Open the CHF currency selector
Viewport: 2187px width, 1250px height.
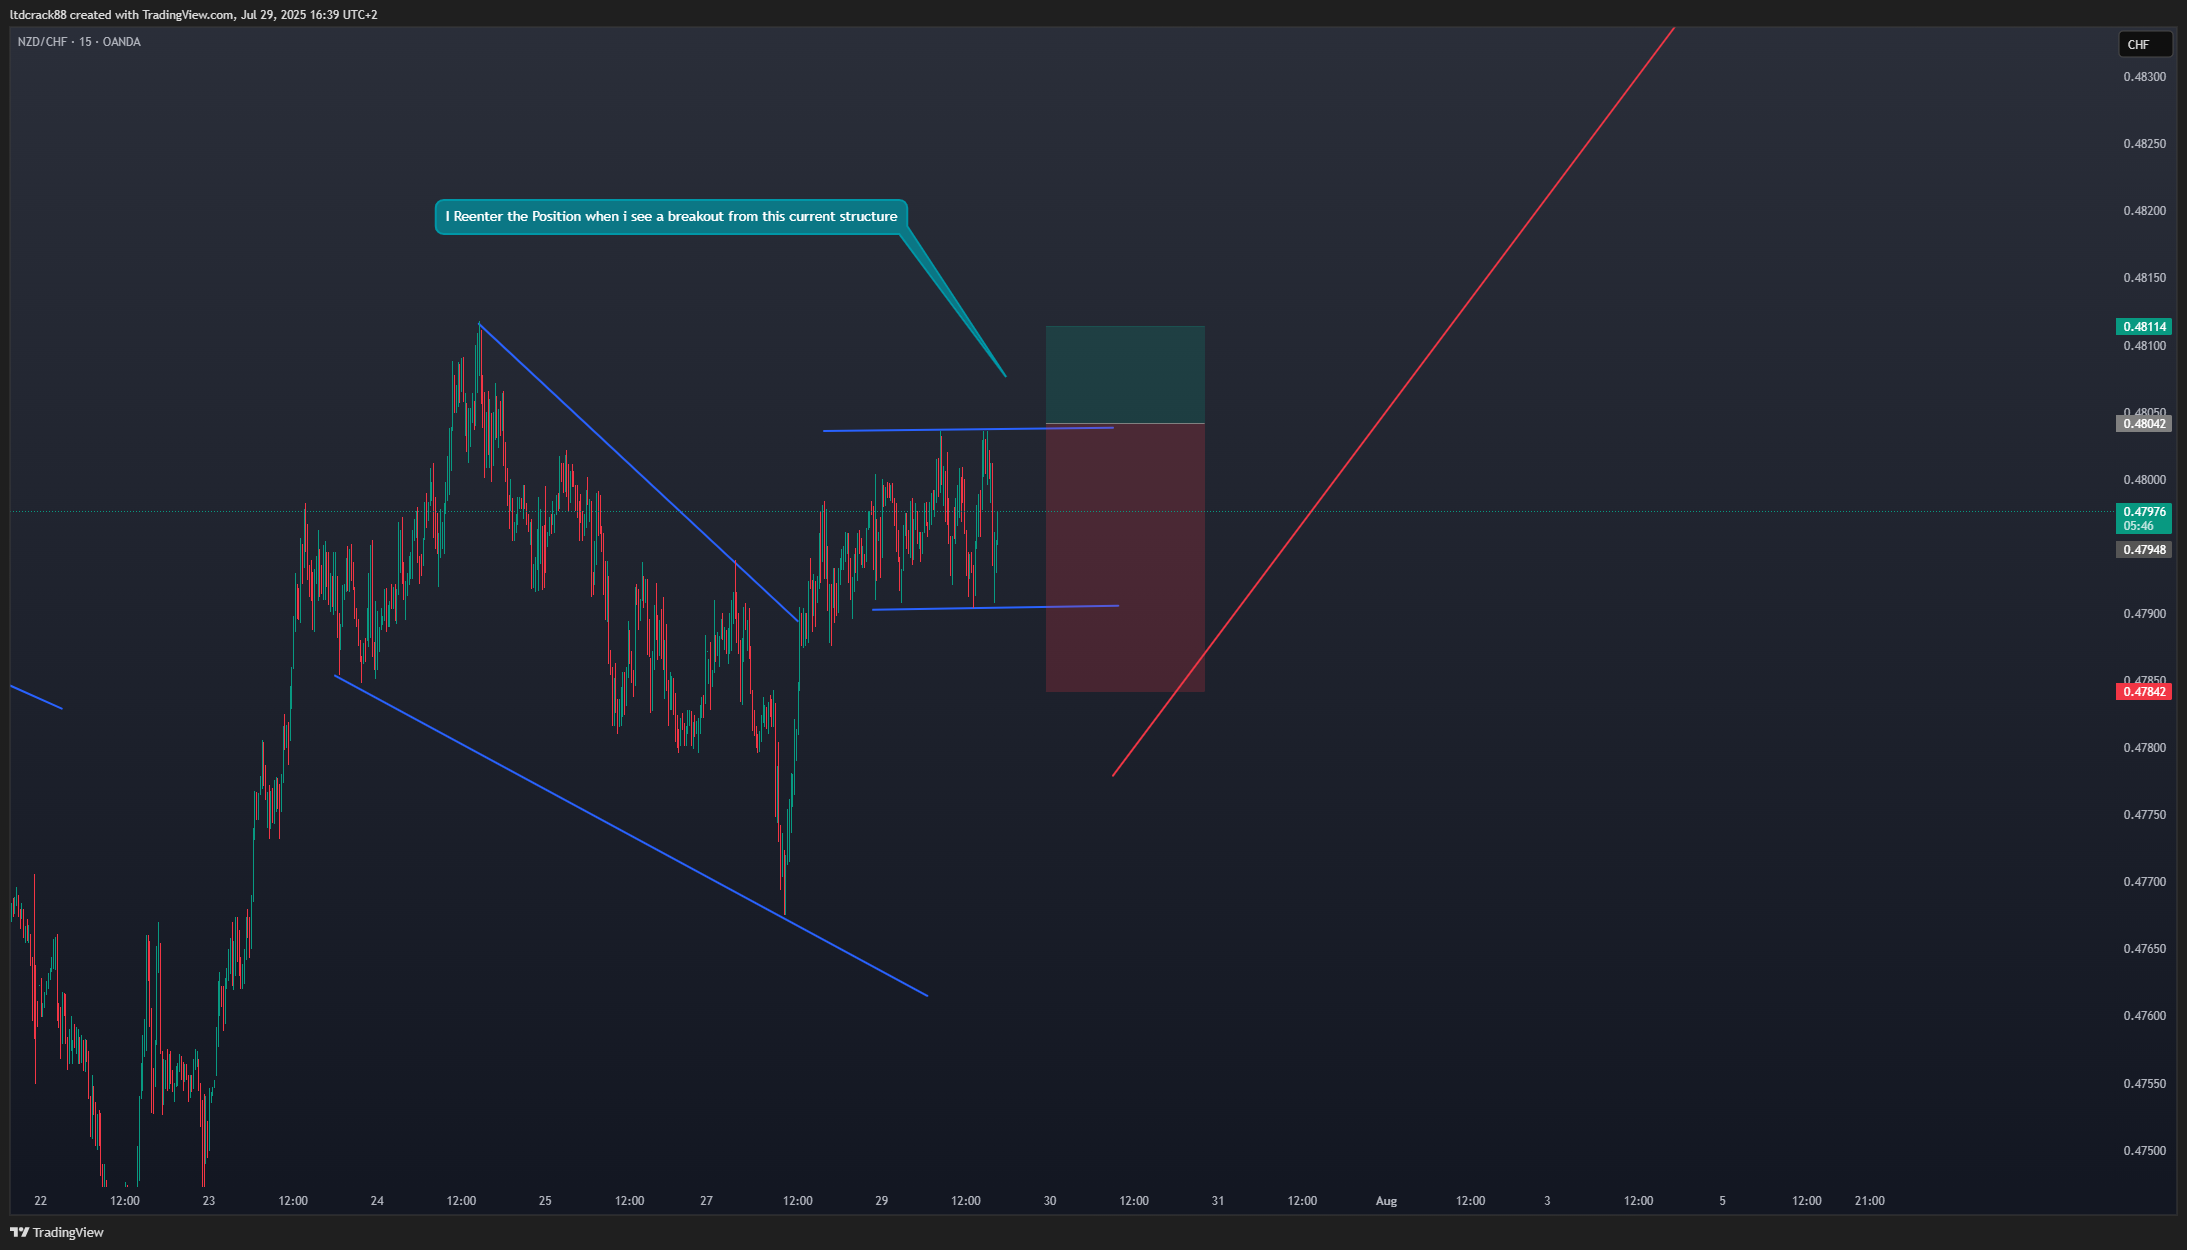pos(2145,44)
